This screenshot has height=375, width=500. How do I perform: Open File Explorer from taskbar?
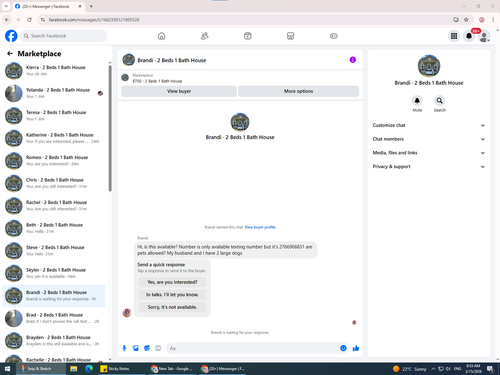(74, 369)
